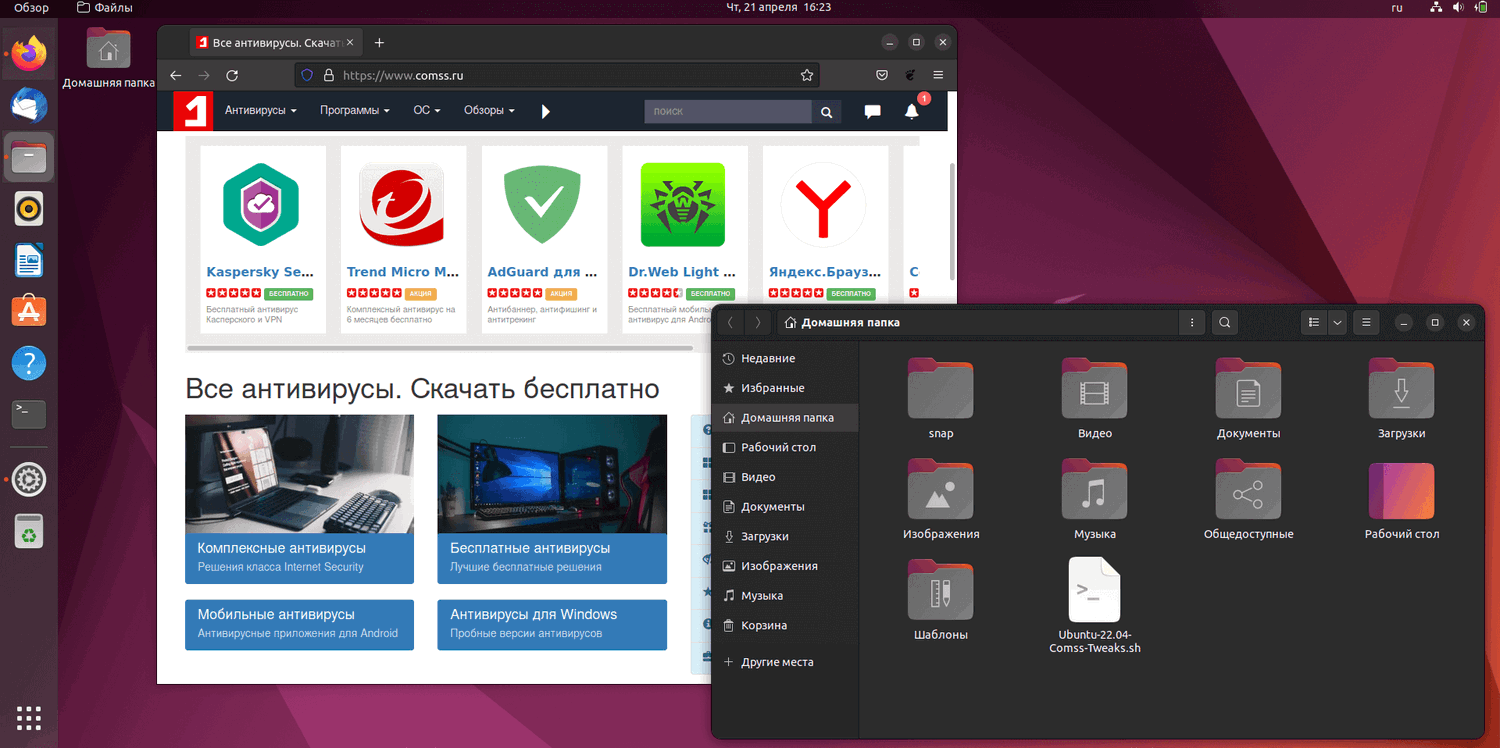Expand the Обзоры dropdown menu

click(x=490, y=111)
